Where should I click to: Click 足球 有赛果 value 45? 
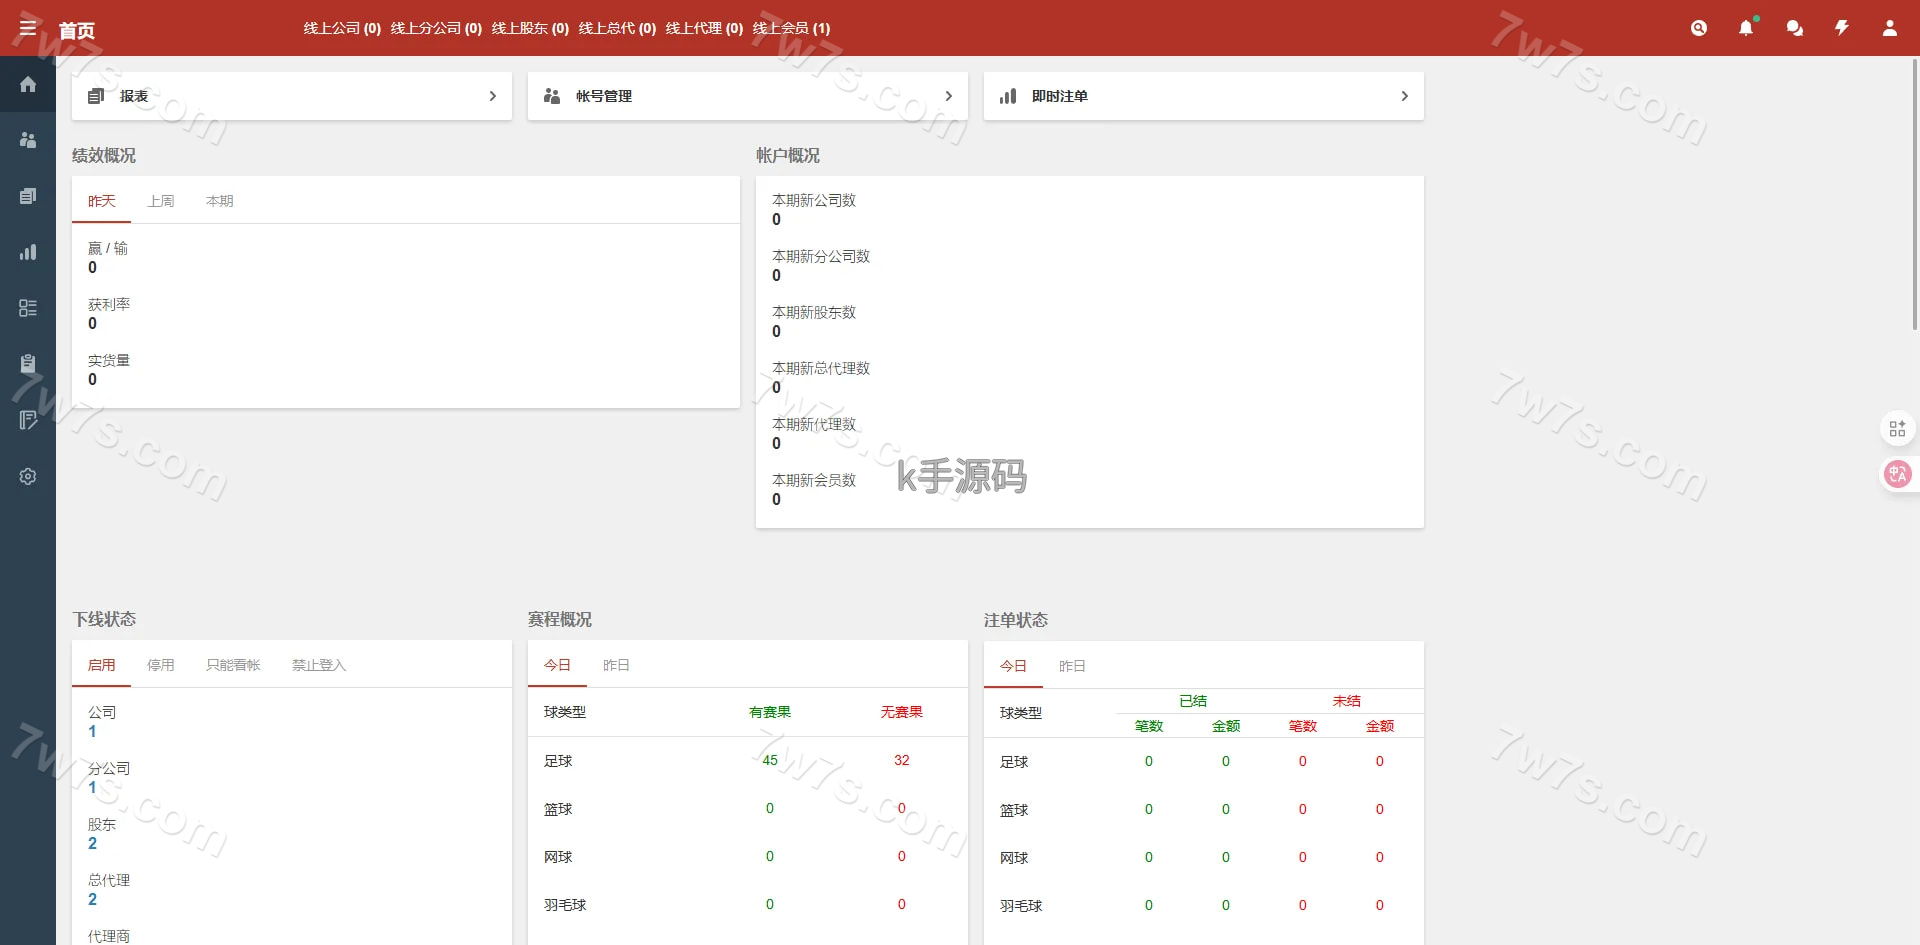pyautogui.click(x=770, y=760)
